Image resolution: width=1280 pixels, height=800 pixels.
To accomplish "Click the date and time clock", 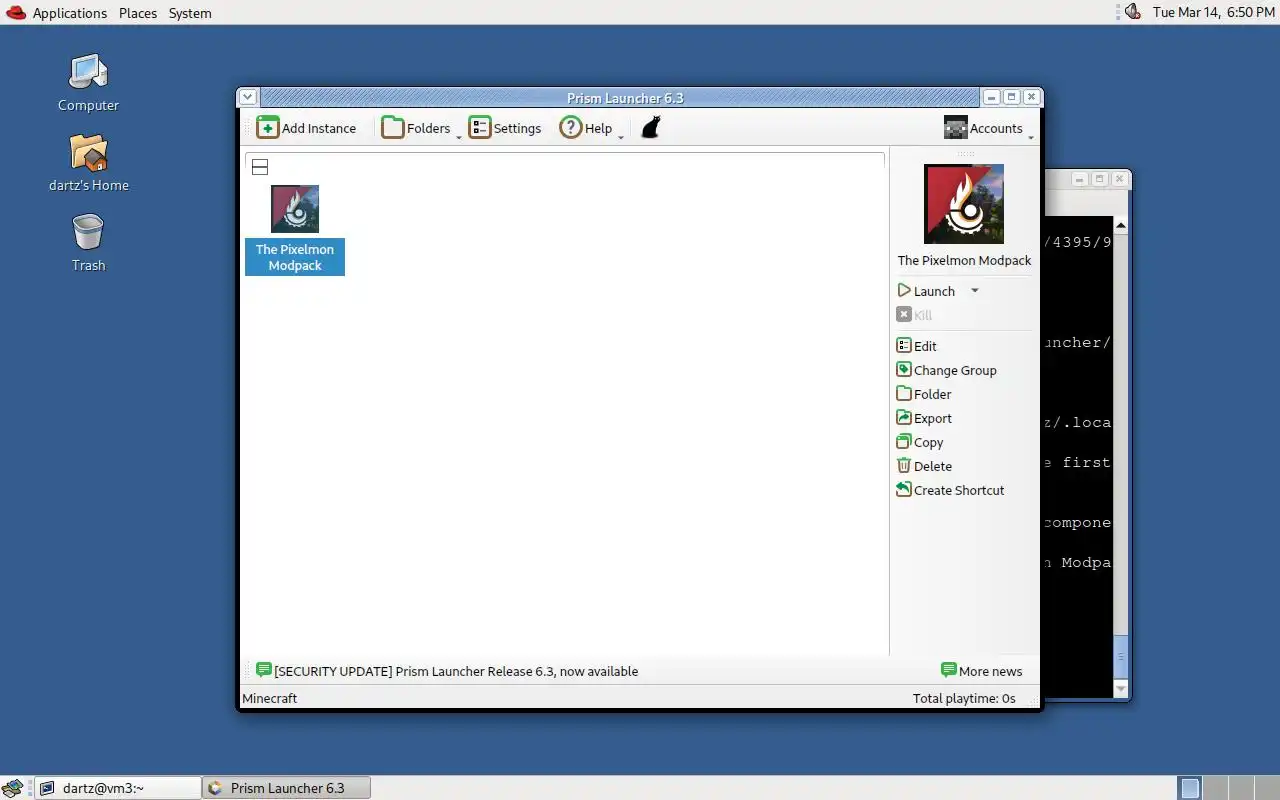I will tap(1213, 12).
